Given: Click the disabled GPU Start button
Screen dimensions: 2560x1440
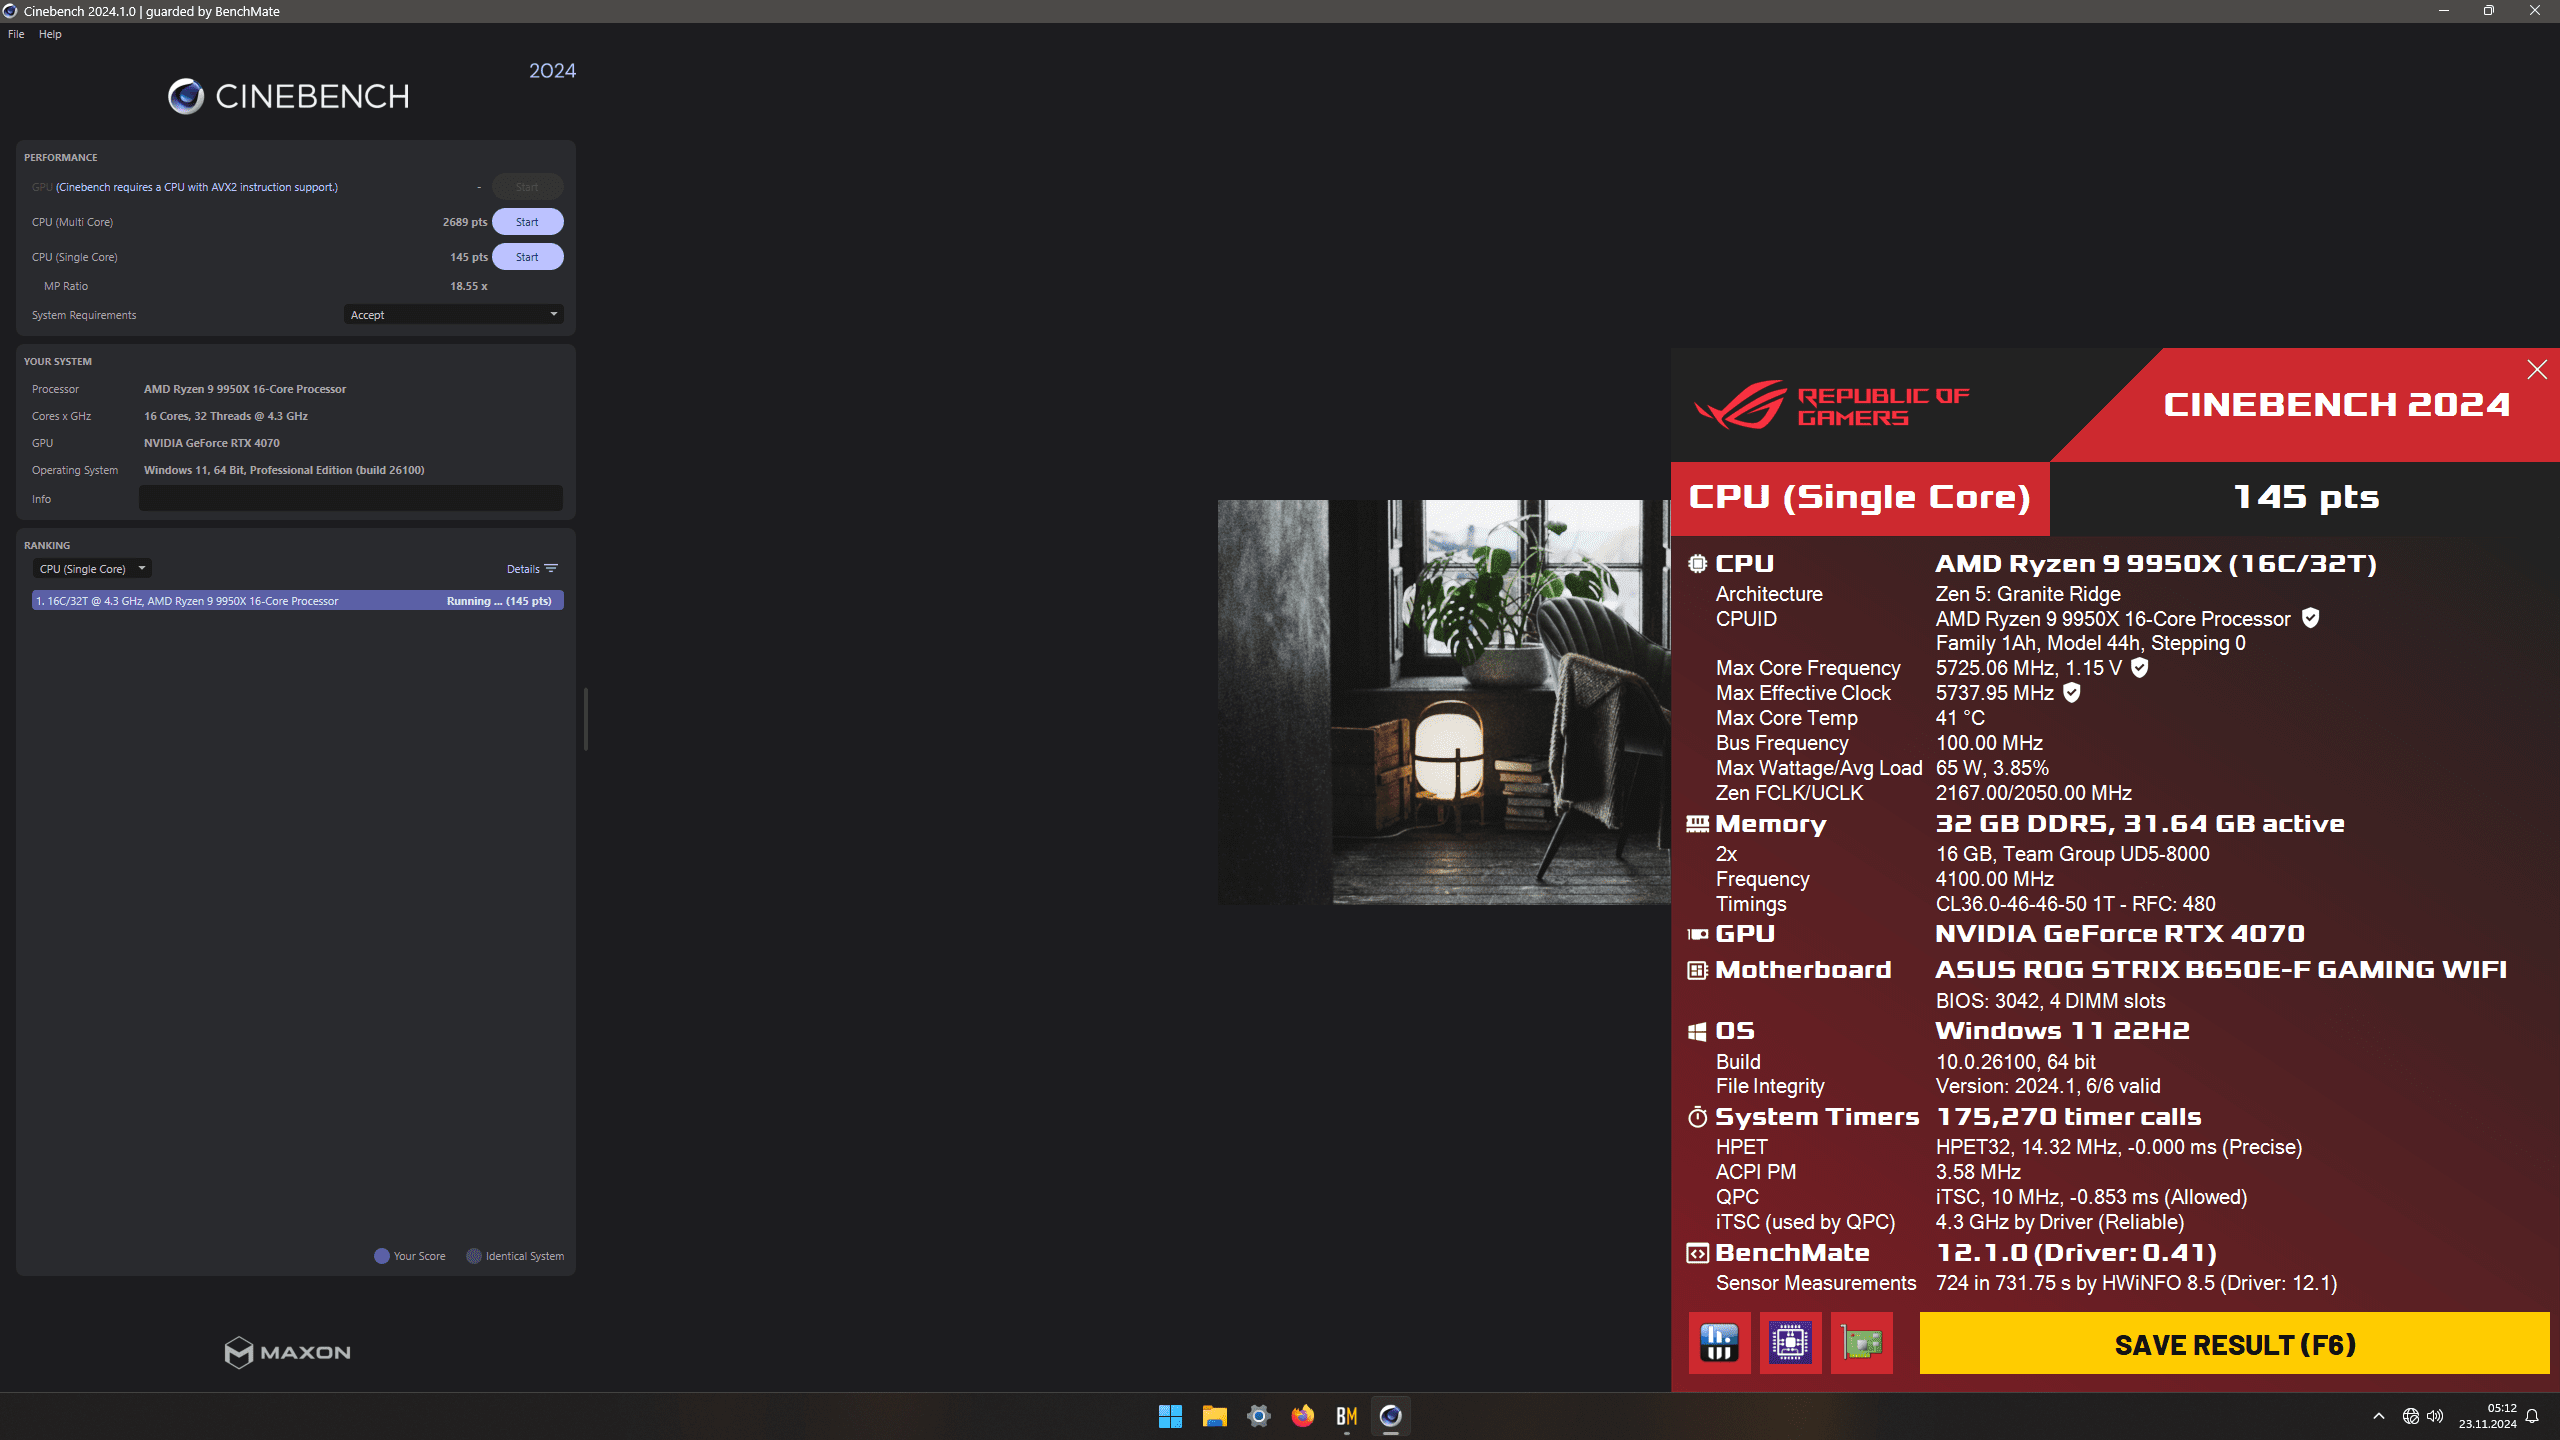Looking at the screenshot, I should [527, 187].
